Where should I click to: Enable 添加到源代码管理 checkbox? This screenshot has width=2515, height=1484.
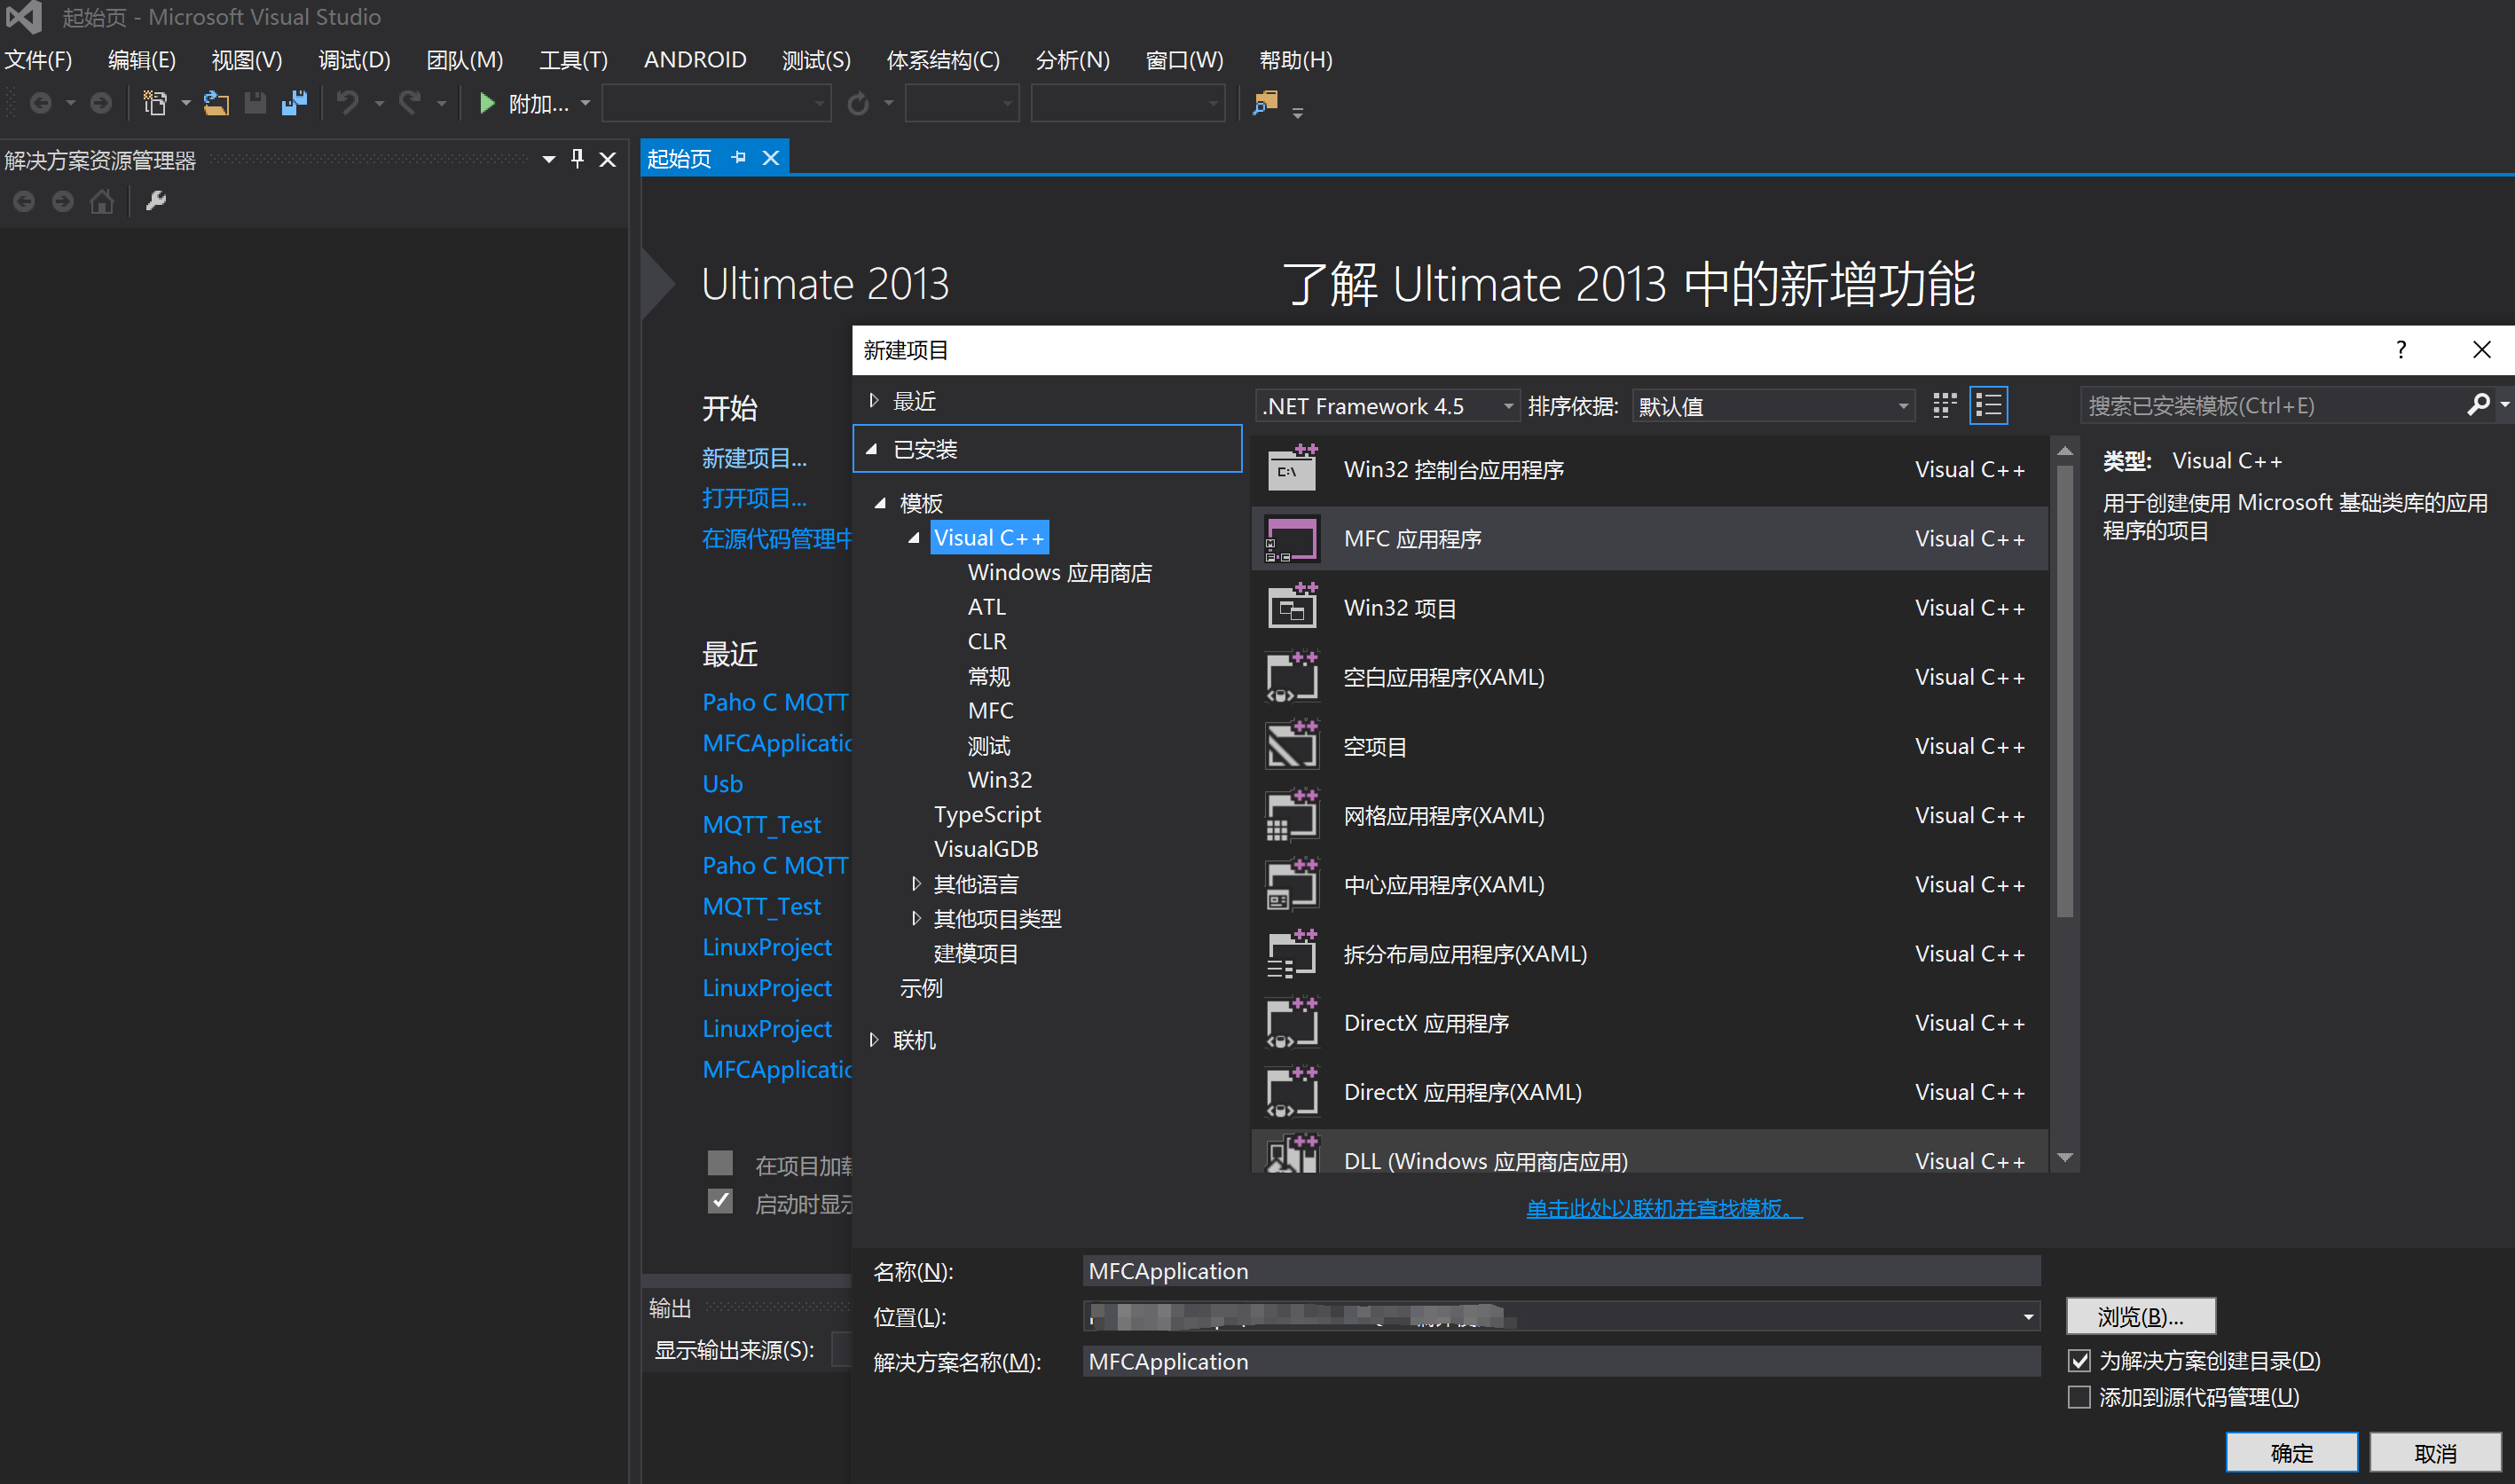tap(2081, 1396)
